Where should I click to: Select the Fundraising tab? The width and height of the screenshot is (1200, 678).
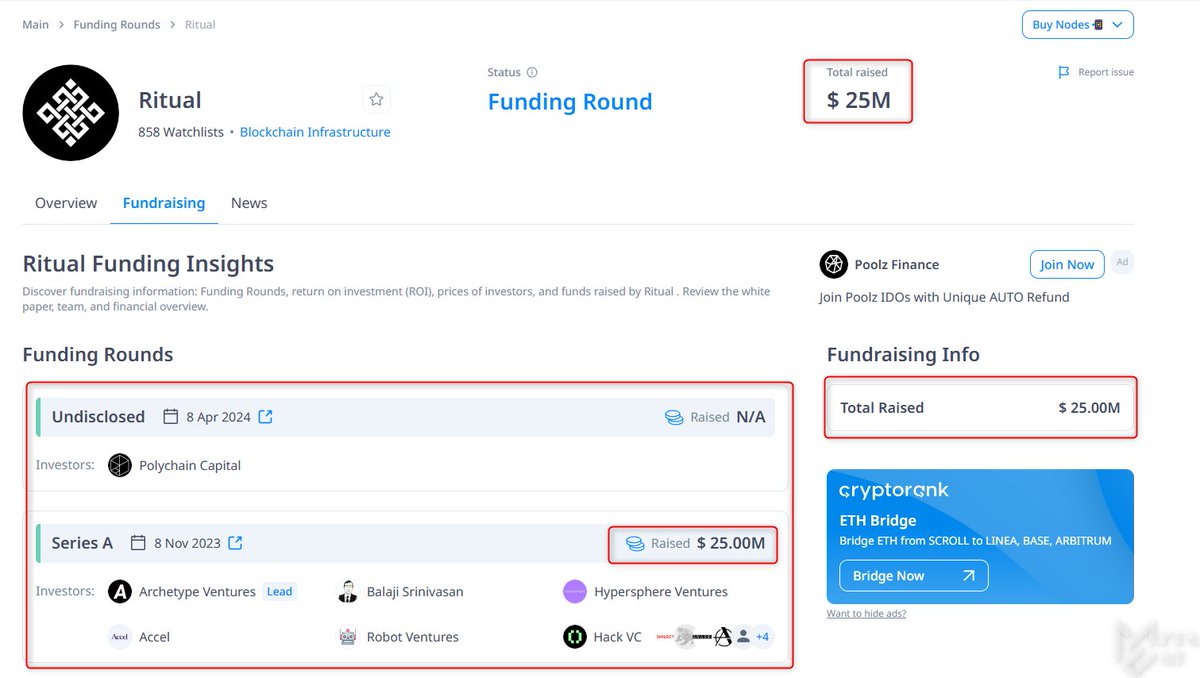pyautogui.click(x=164, y=203)
